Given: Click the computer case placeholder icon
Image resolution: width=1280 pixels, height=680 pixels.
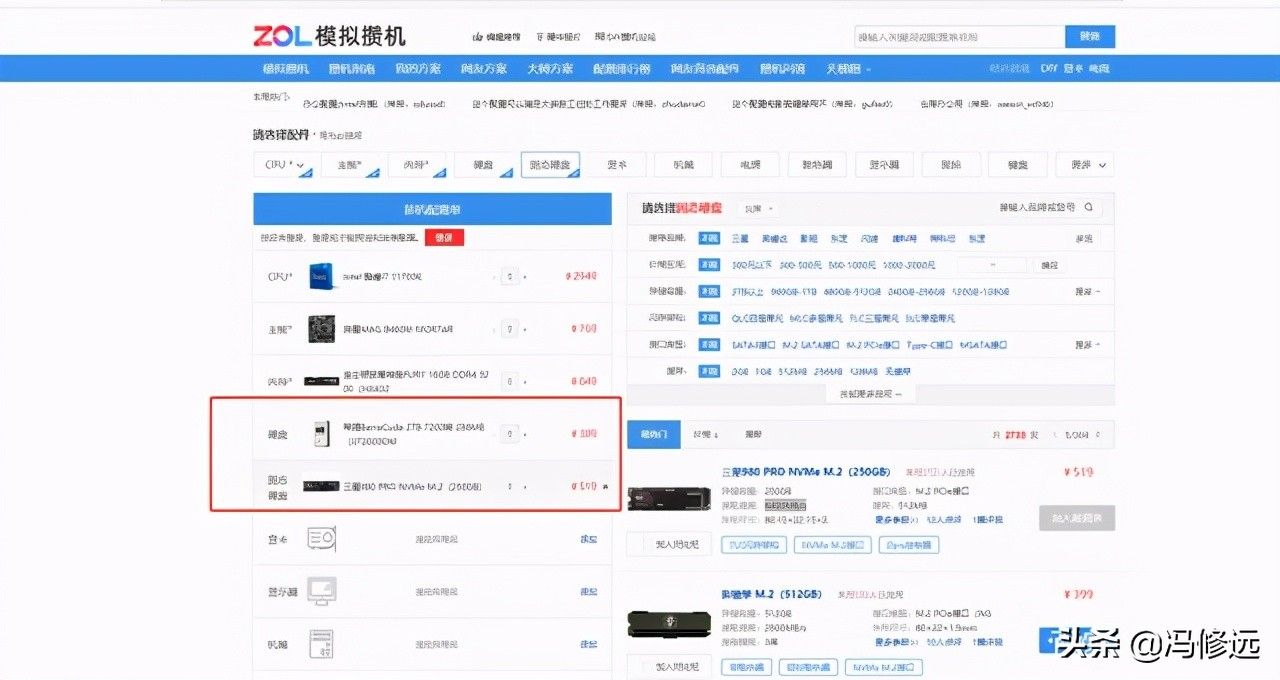Looking at the screenshot, I should [321, 643].
